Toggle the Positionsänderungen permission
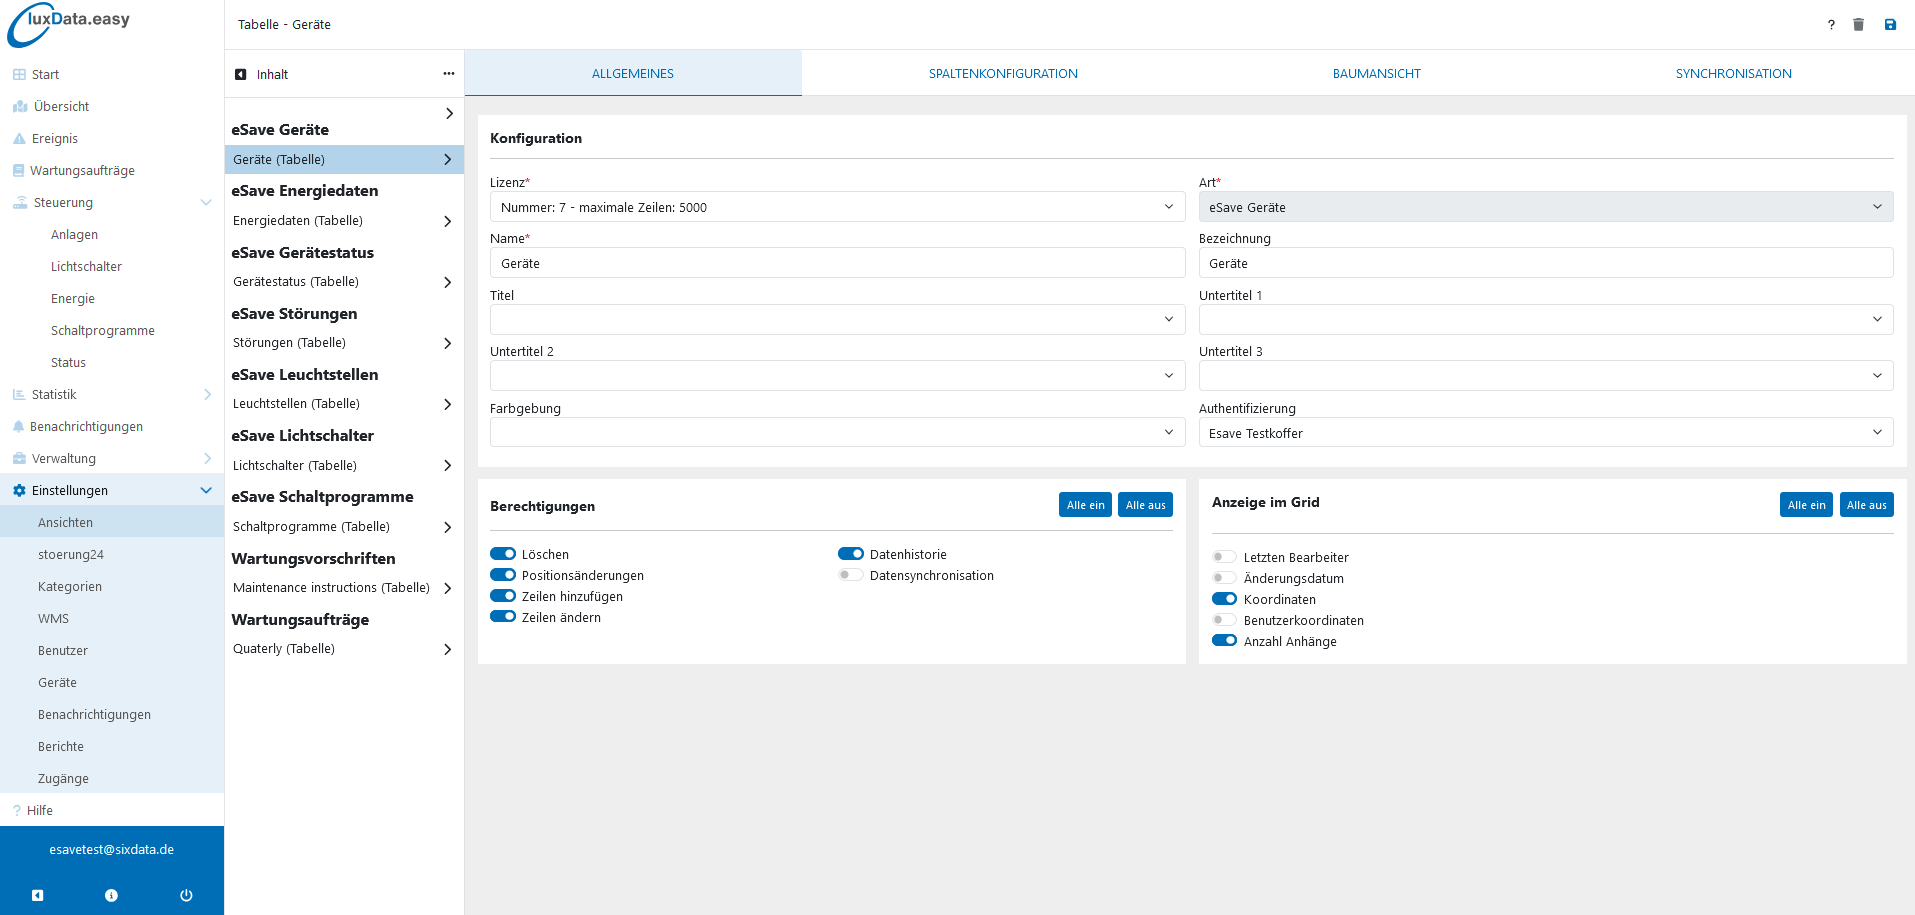This screenshot has width=1915, height=915. 503,575
